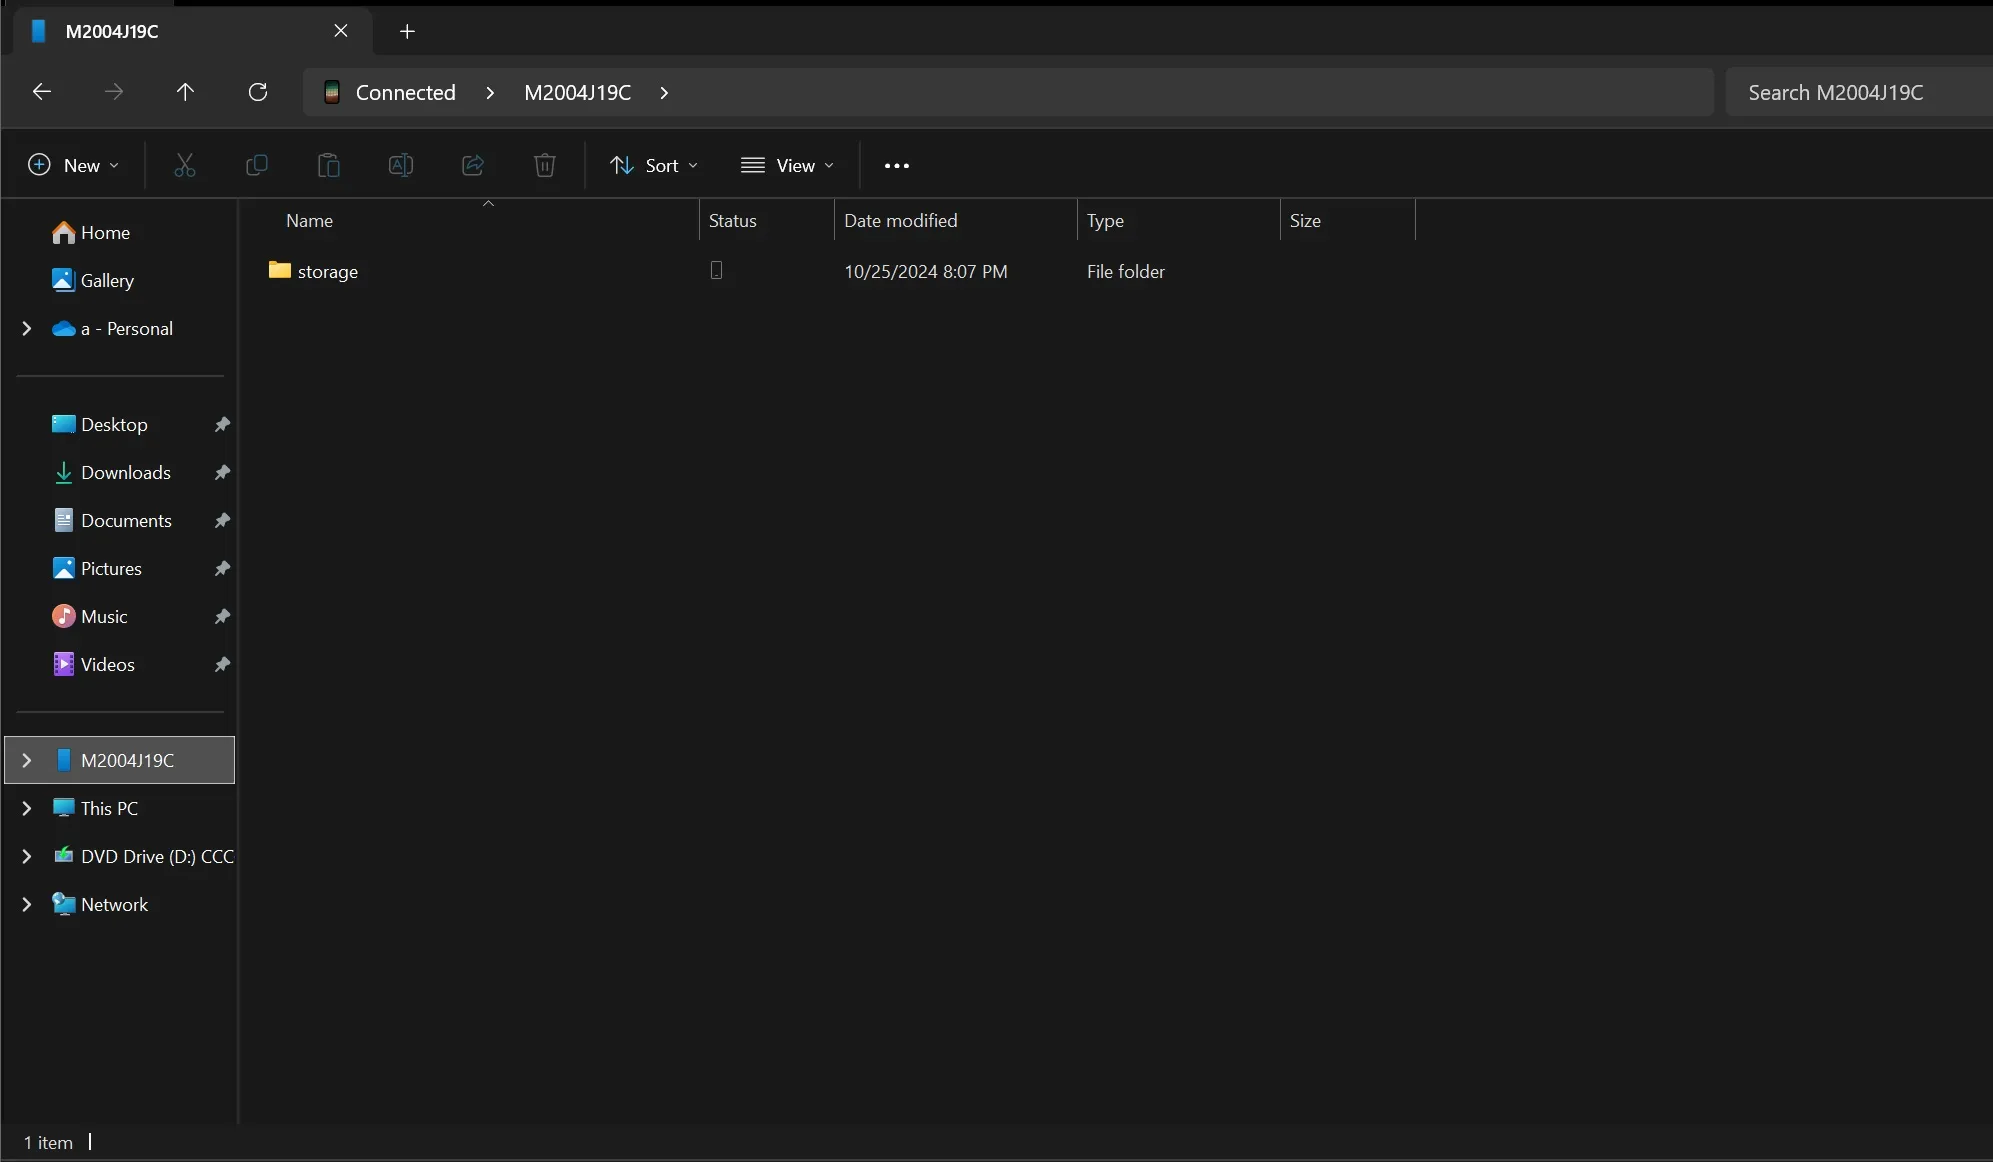The height and width of the screenshot is (1162, 1993).
Task: Click the a - Personal OneDrive item
Action: click(x=126, y=329)
